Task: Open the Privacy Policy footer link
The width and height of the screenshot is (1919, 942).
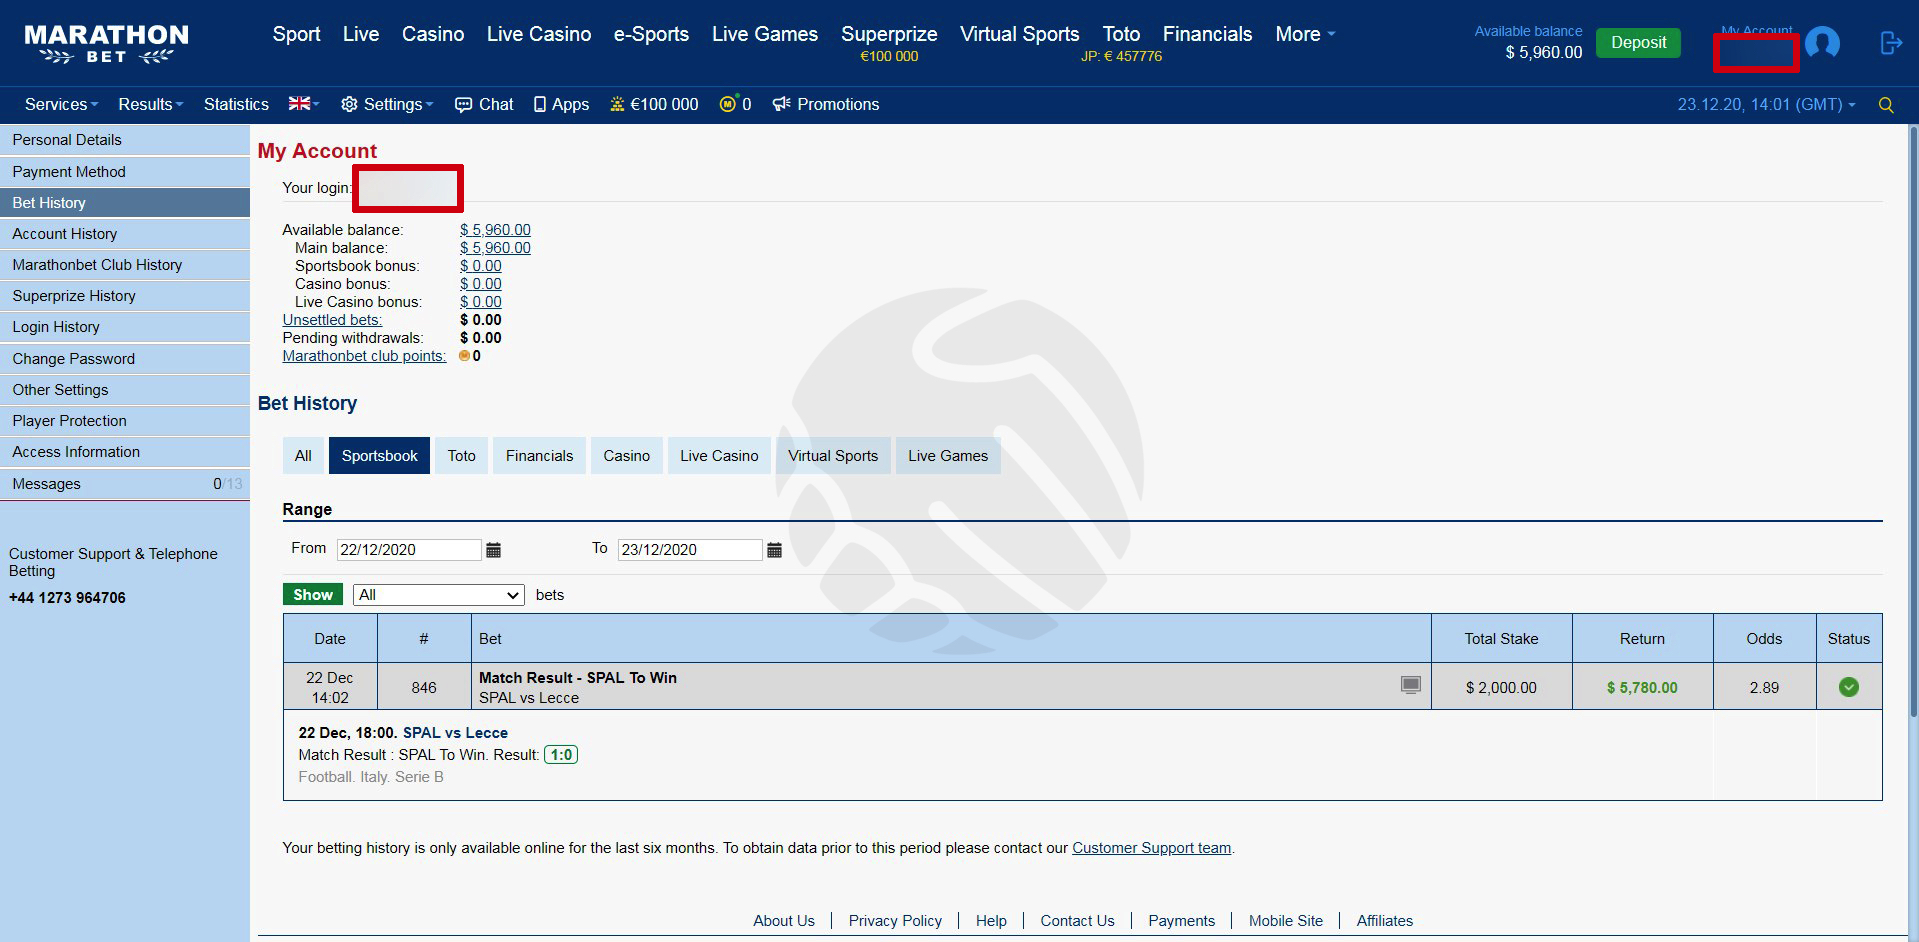Action: [895, 921]
